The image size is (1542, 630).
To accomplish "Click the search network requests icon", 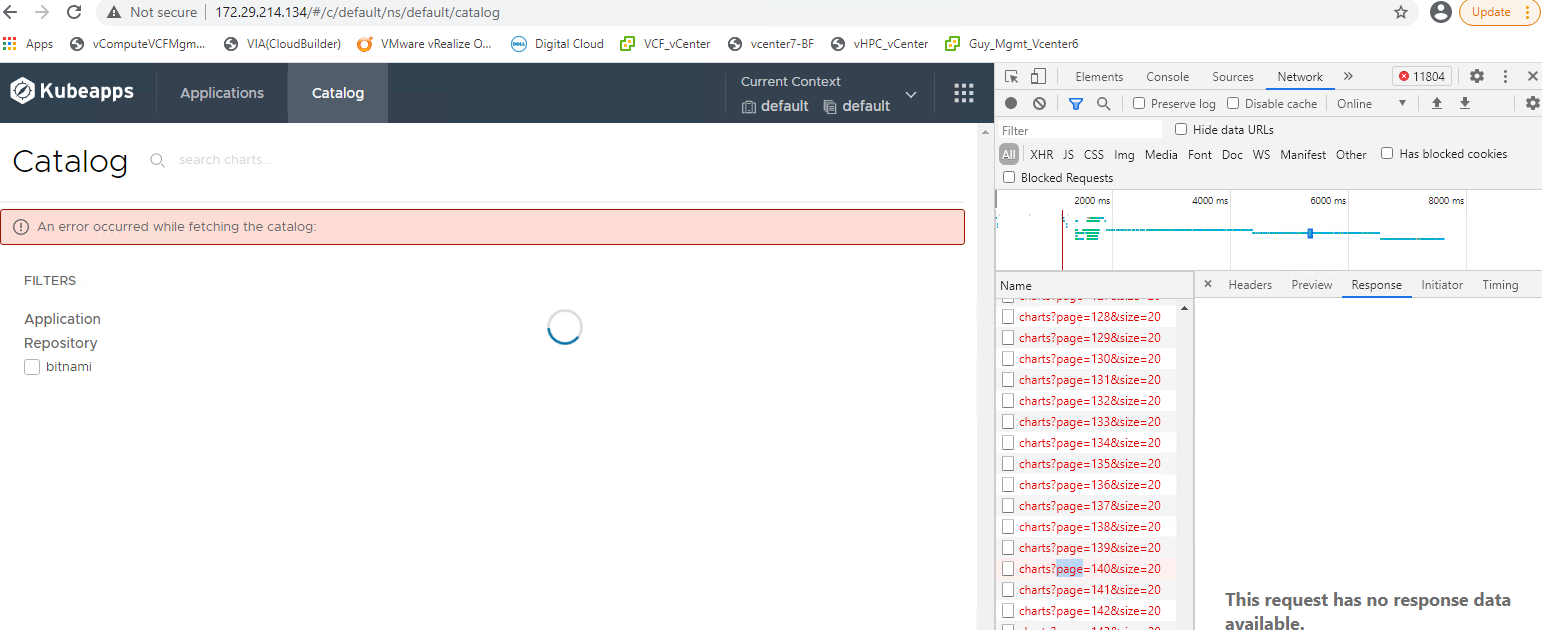I will (x=1101, y=103).
